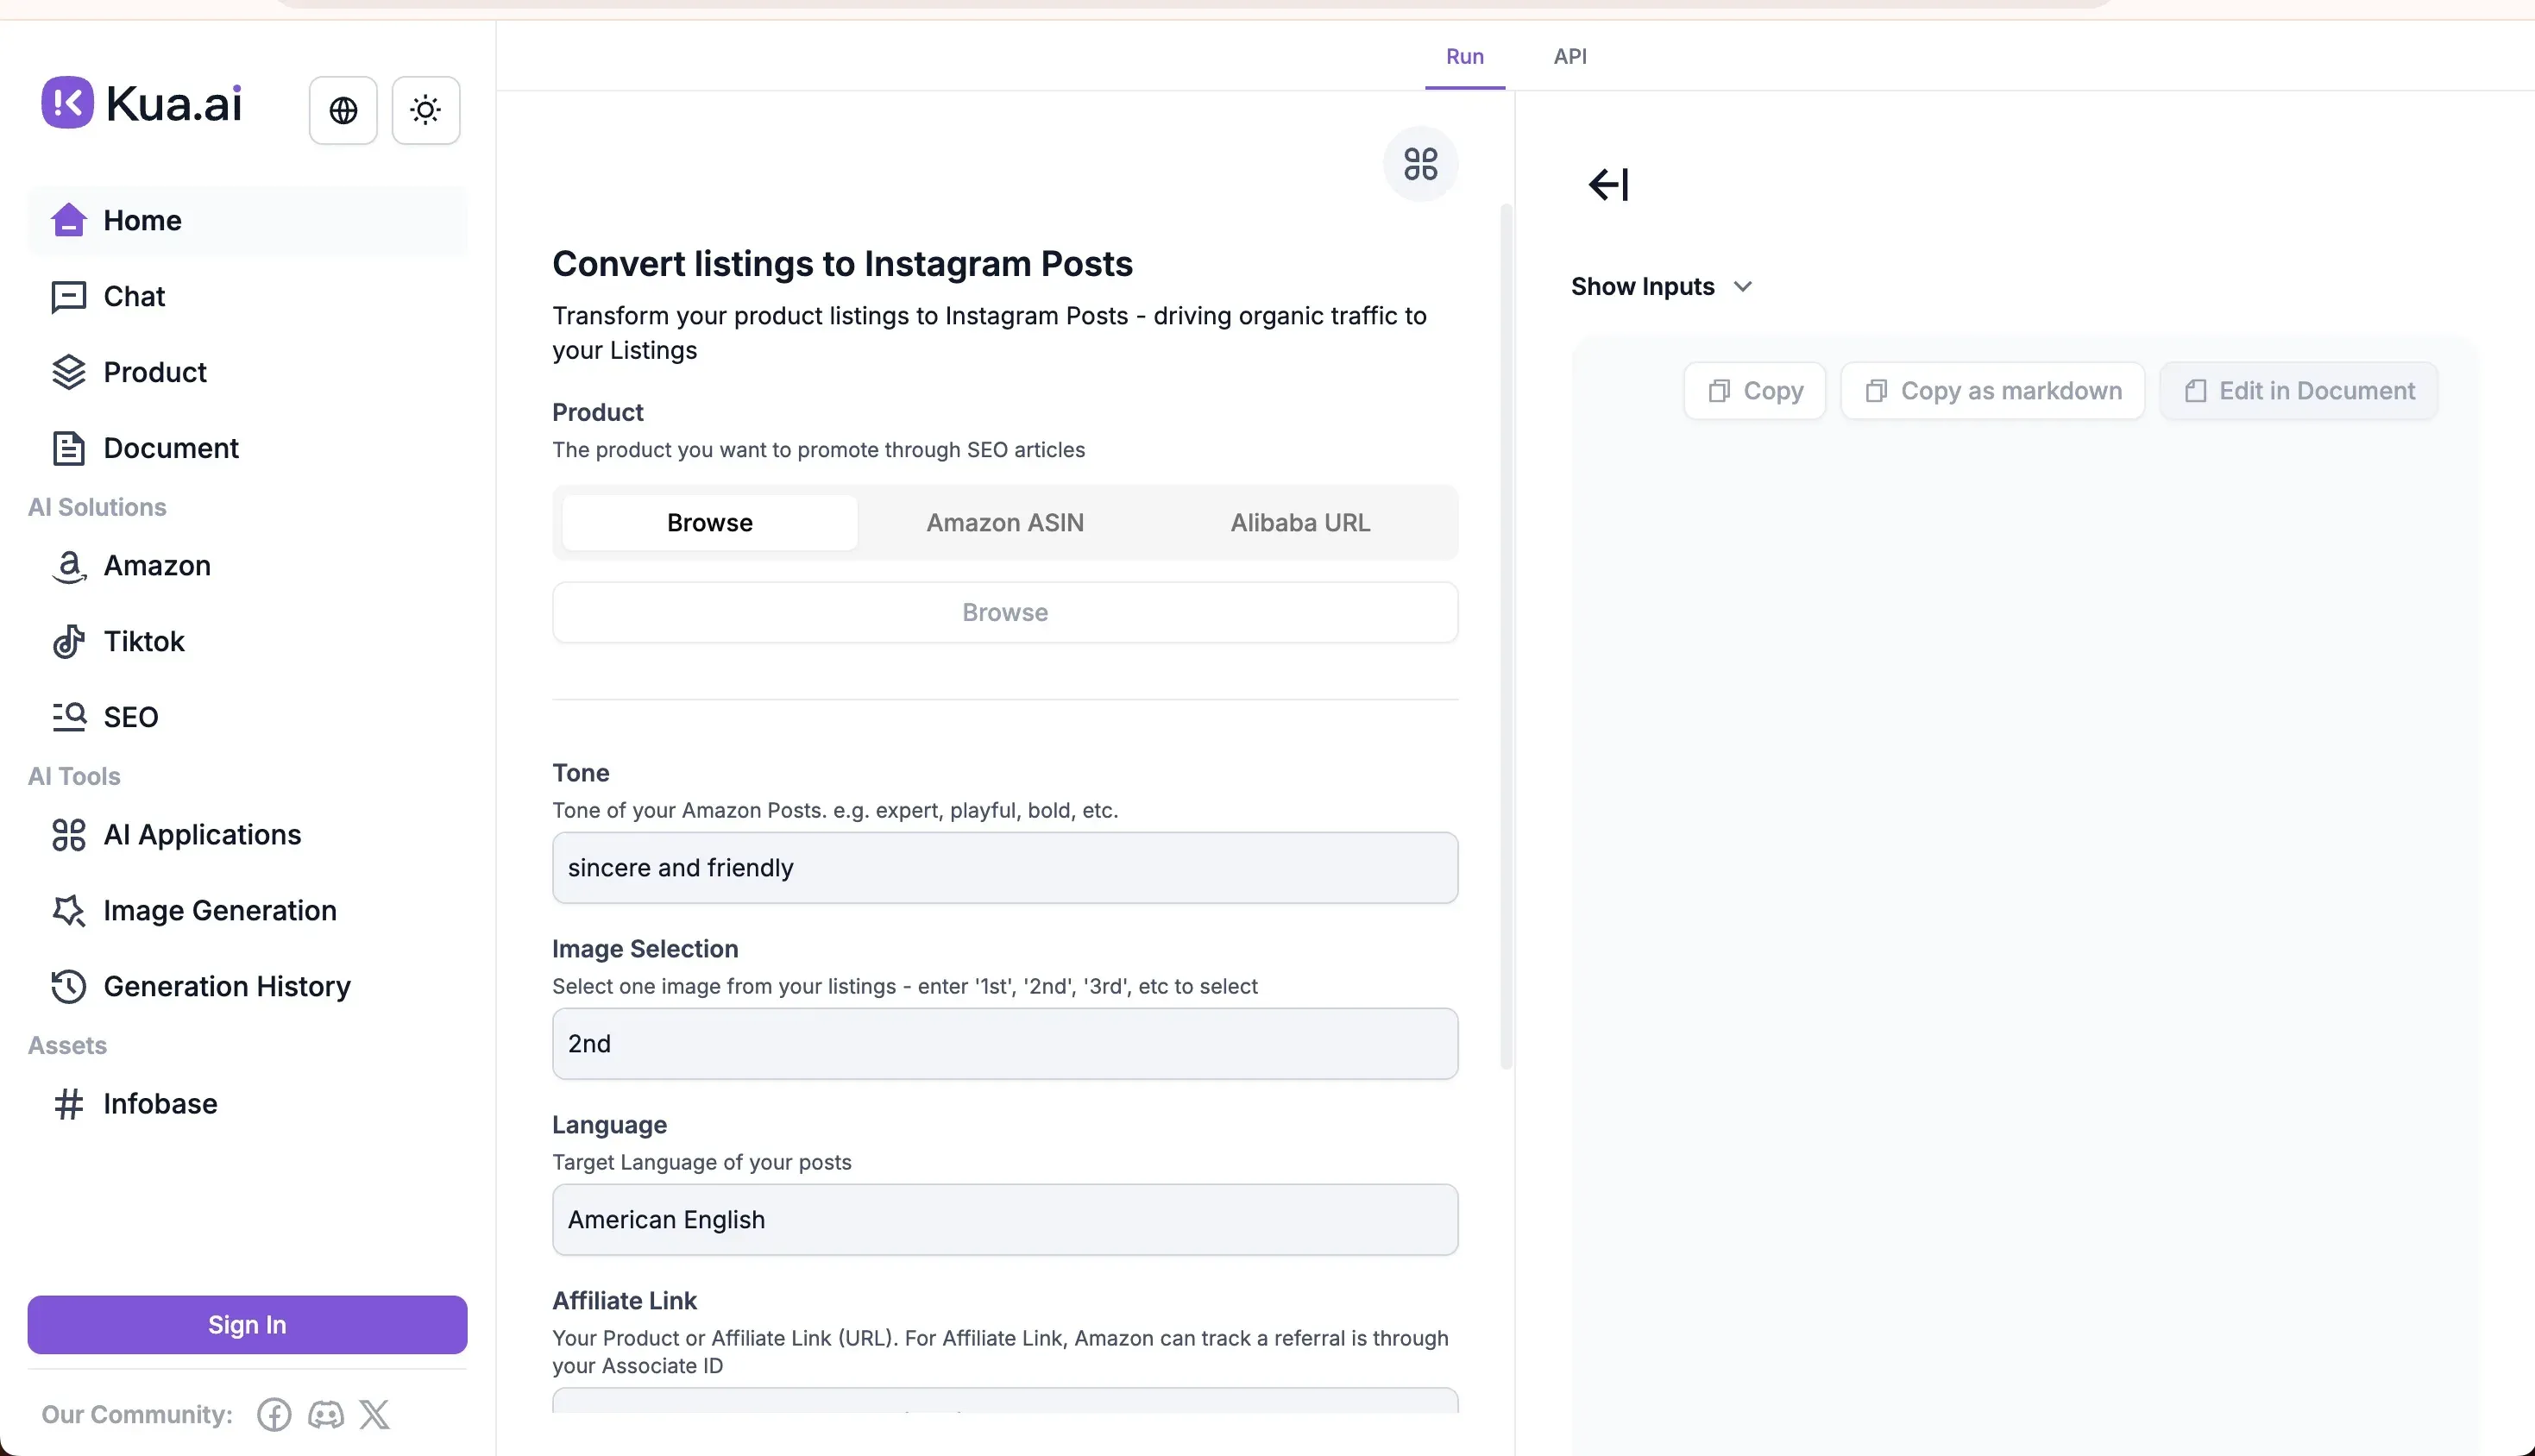
Task: Toggle the light/dark theme sun icon
Action: point(426,110)
